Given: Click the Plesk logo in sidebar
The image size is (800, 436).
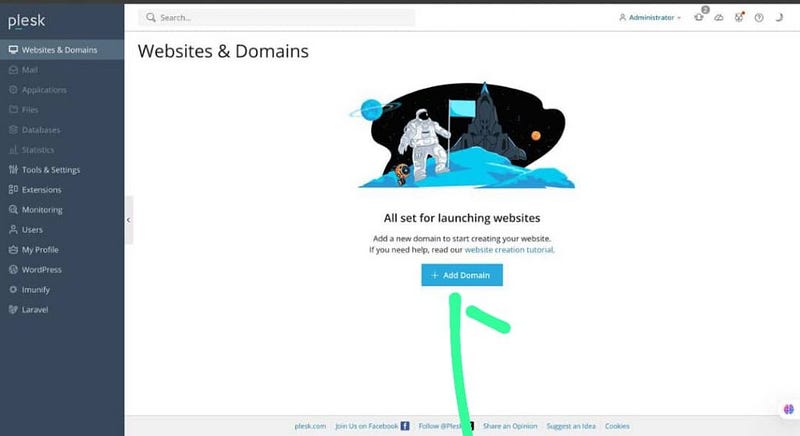Looking at the screenshot, I should coord(27,21).
